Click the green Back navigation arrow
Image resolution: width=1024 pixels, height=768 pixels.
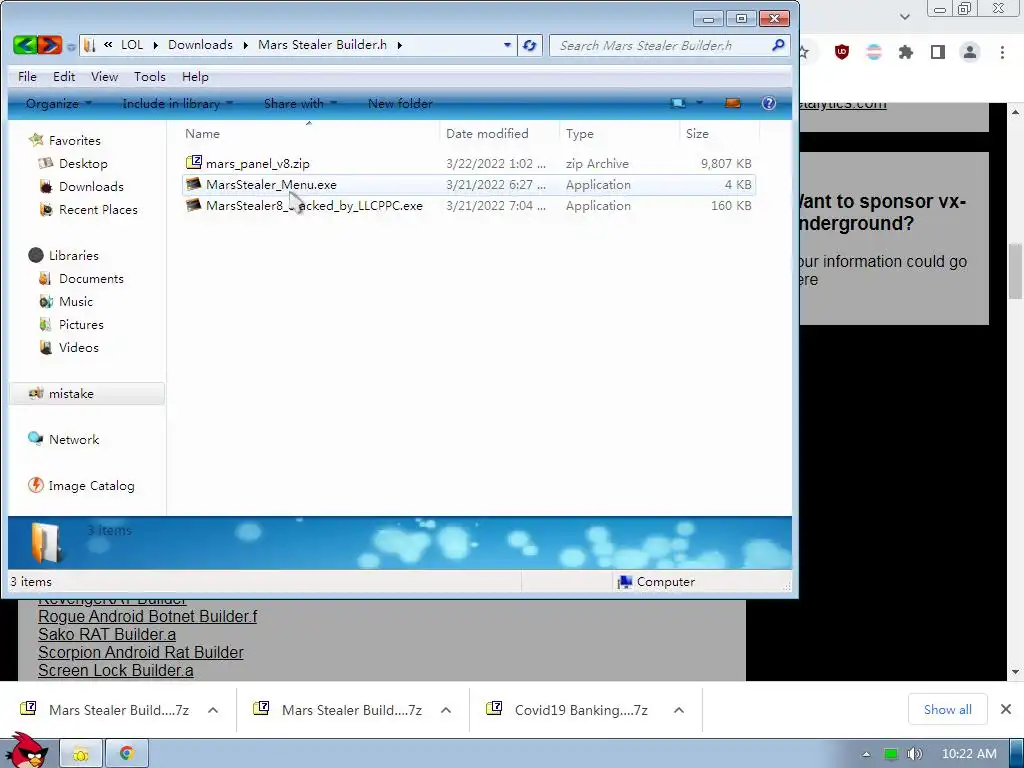[25, 45]
